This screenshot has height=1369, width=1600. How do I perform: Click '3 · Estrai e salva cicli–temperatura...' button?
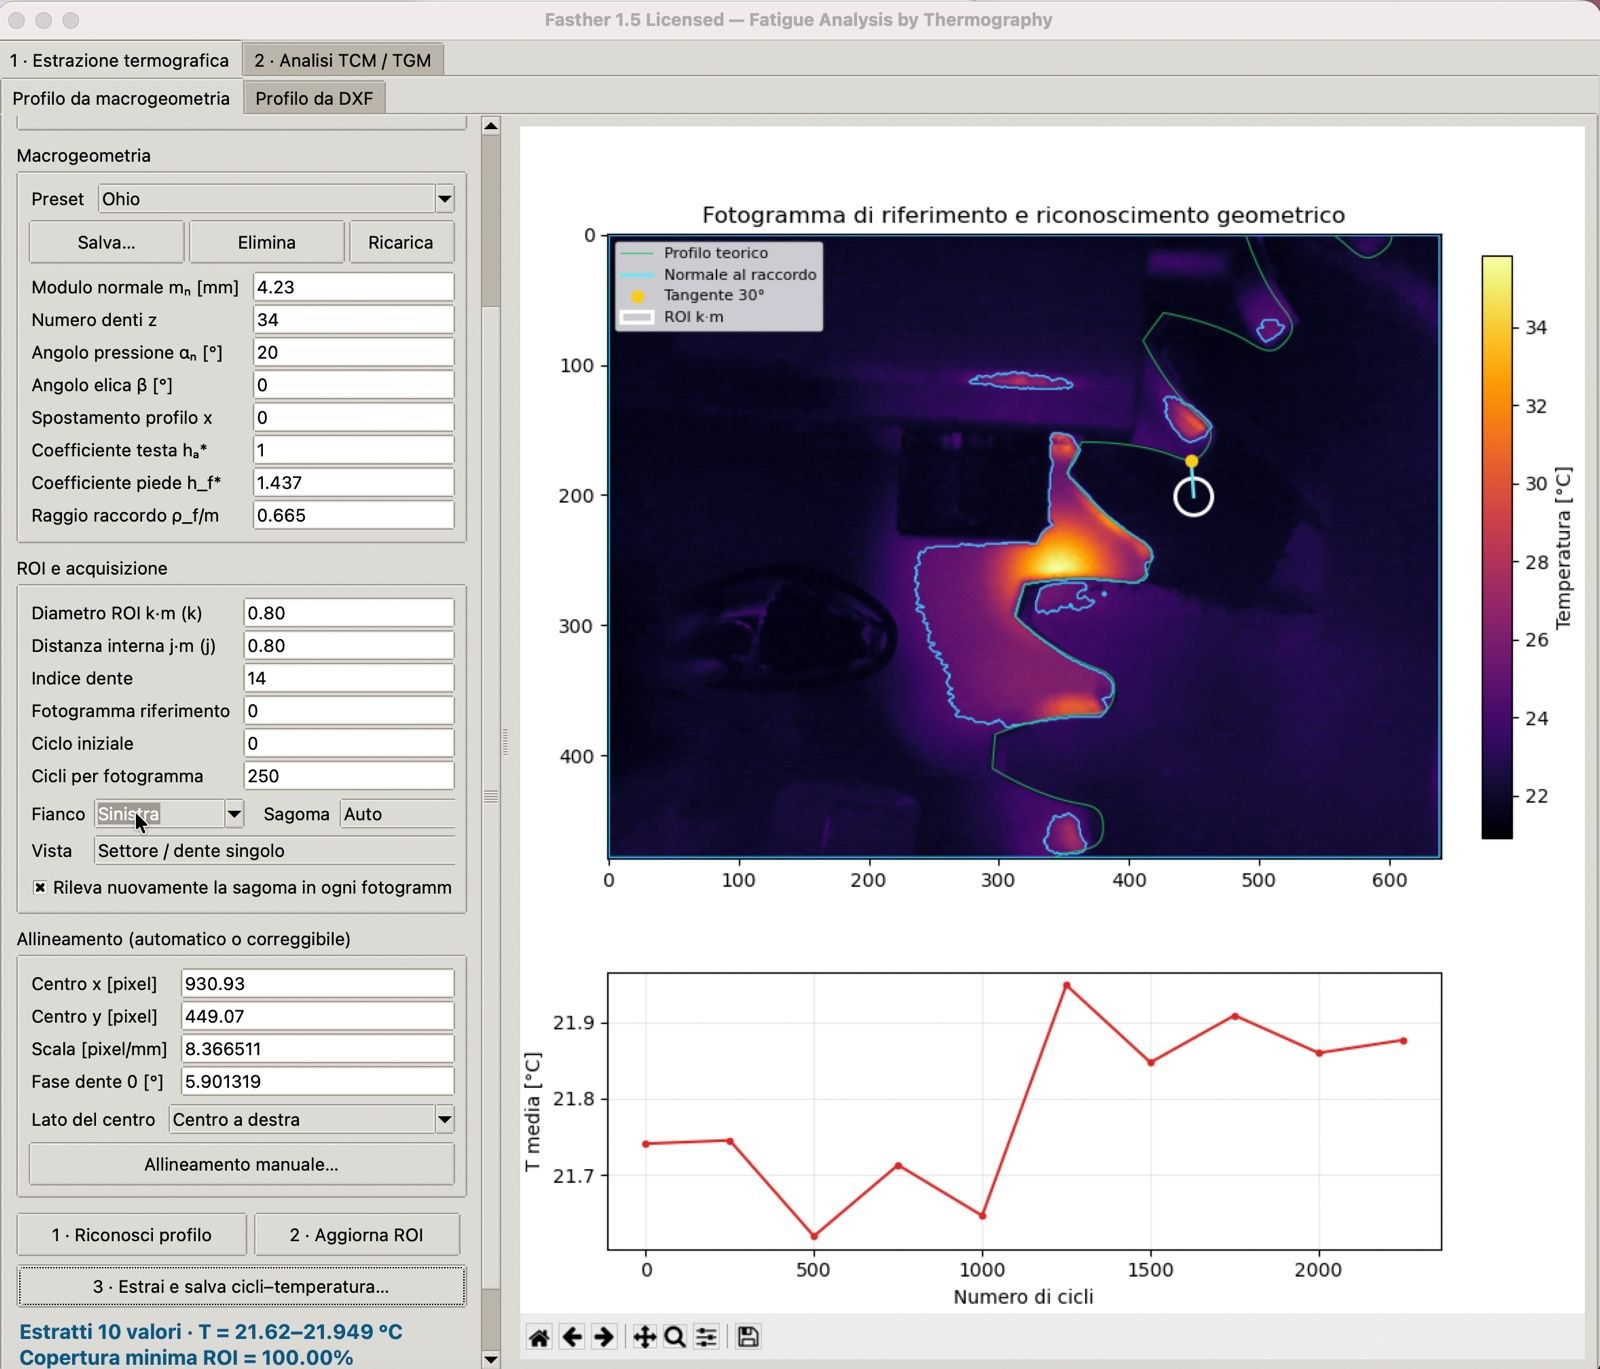pyautogui.click(x=241, y=1286)
